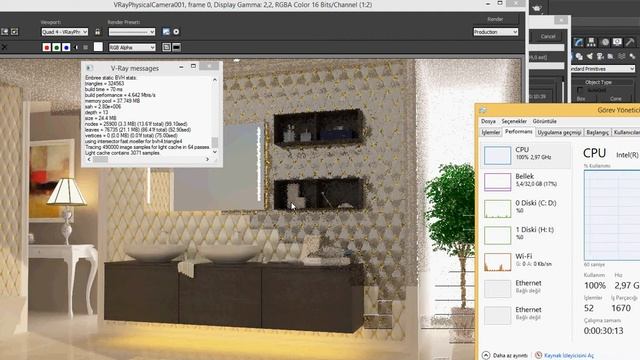Open the RGB Alpha channel dropdown
Screen dimensions: 640x360
132,47
